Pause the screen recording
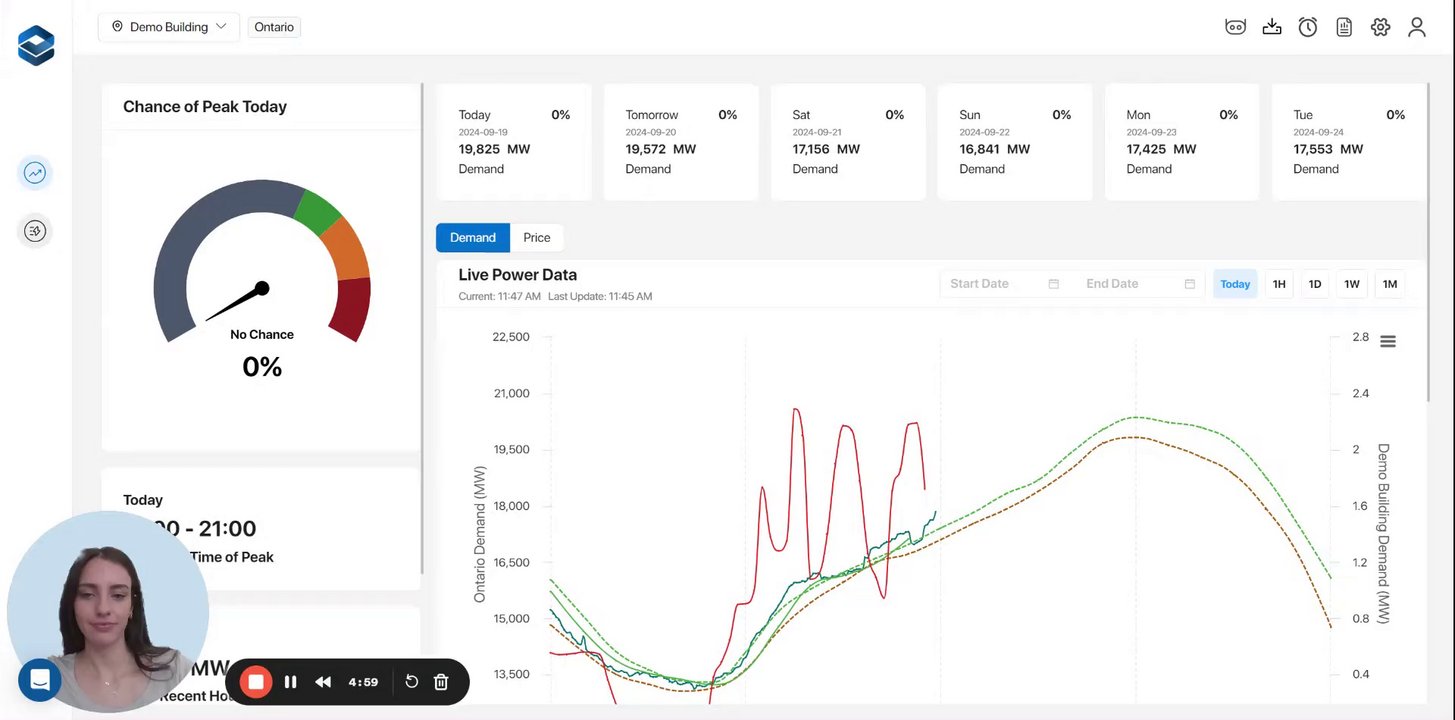The height and width of the screenshot is (720, 1455). (x=291, y=682)
